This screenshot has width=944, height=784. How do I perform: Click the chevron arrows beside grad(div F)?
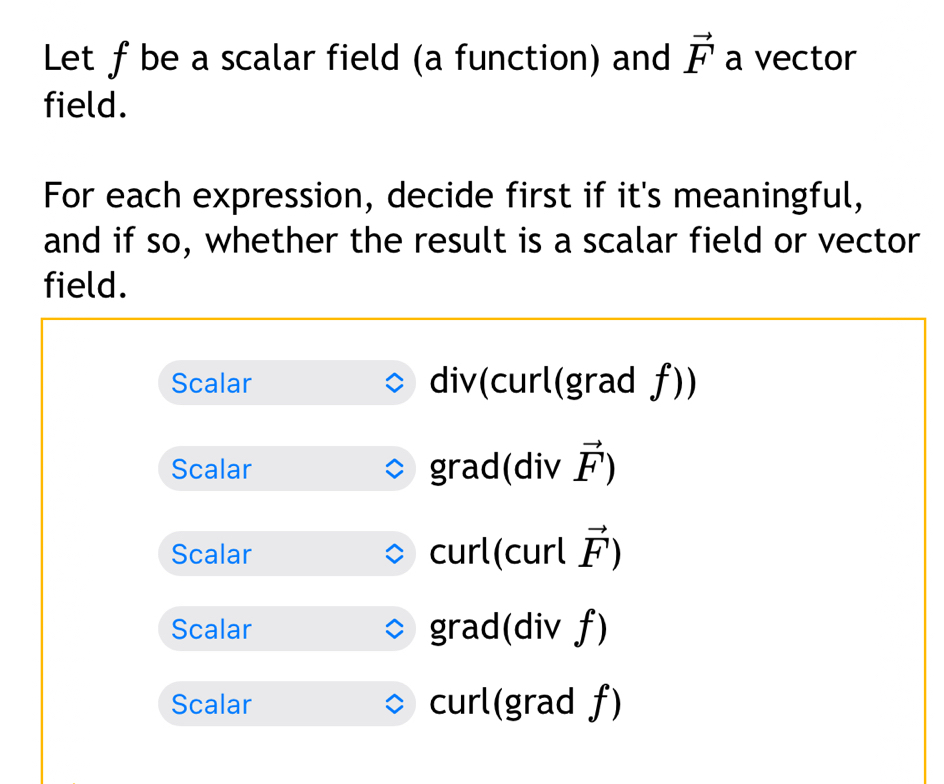(x=396, y=469)
